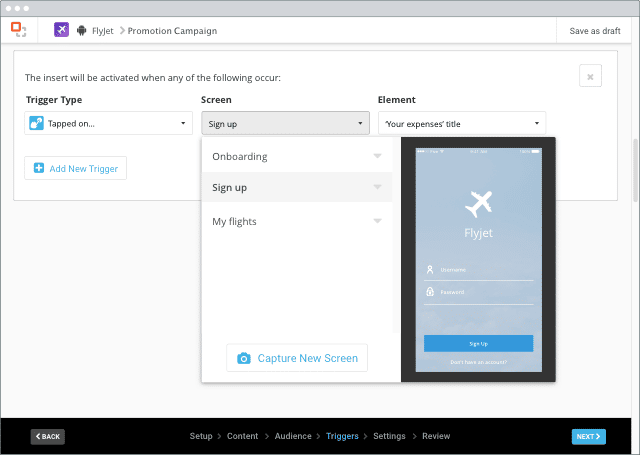This screenshot has width=640, height=455.
Task: Select Sign up in the screen list
Action: 297,187
